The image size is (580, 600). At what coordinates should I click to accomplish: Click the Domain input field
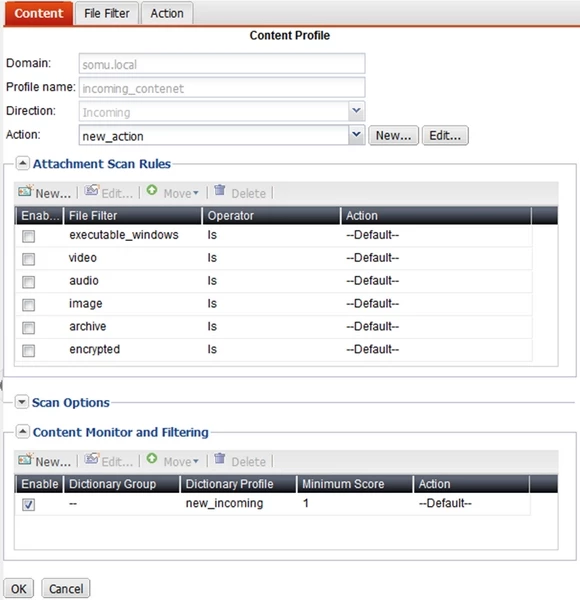pyautogui.click(x=222, y=64)
